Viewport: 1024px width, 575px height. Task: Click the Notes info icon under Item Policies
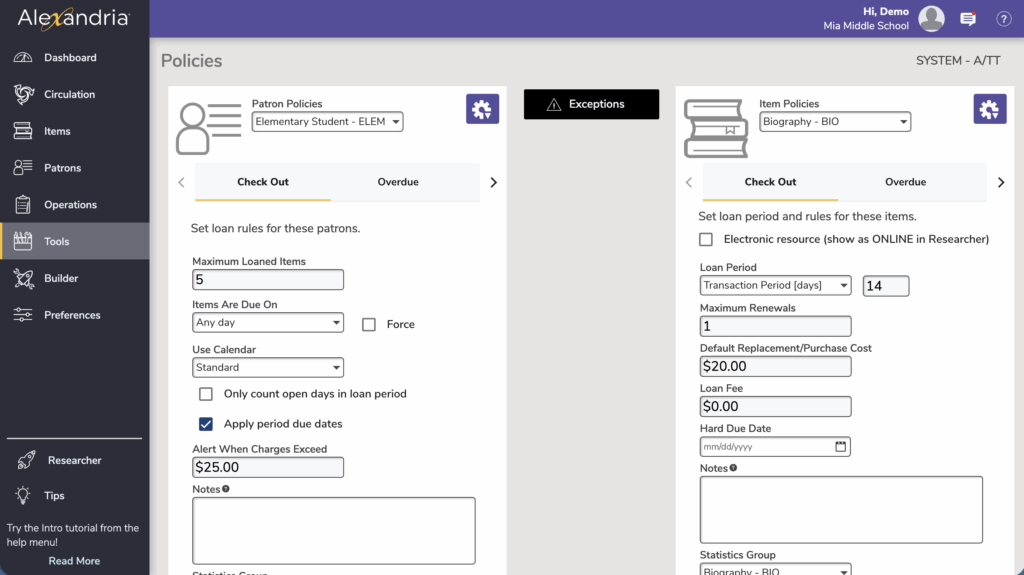coord(733,468)
